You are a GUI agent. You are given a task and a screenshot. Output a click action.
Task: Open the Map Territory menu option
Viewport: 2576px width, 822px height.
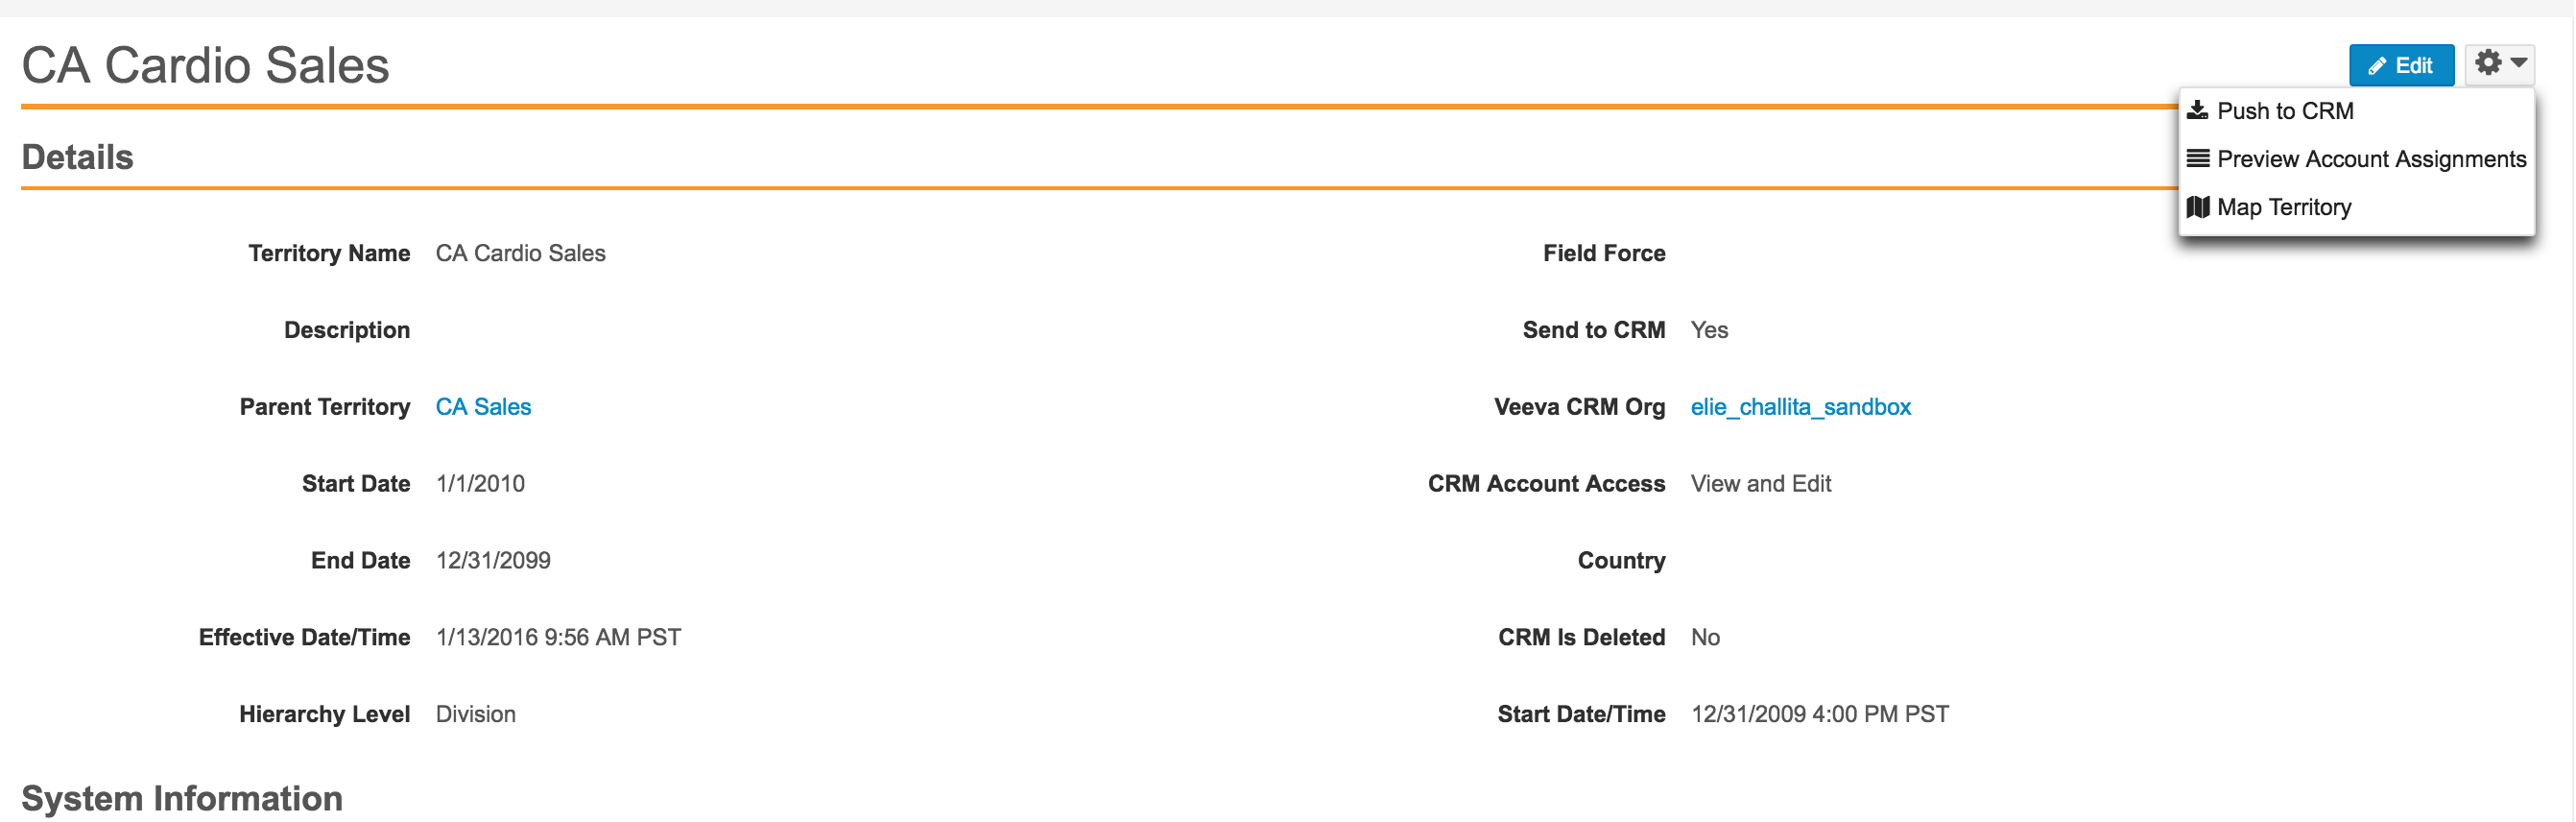2284,208
